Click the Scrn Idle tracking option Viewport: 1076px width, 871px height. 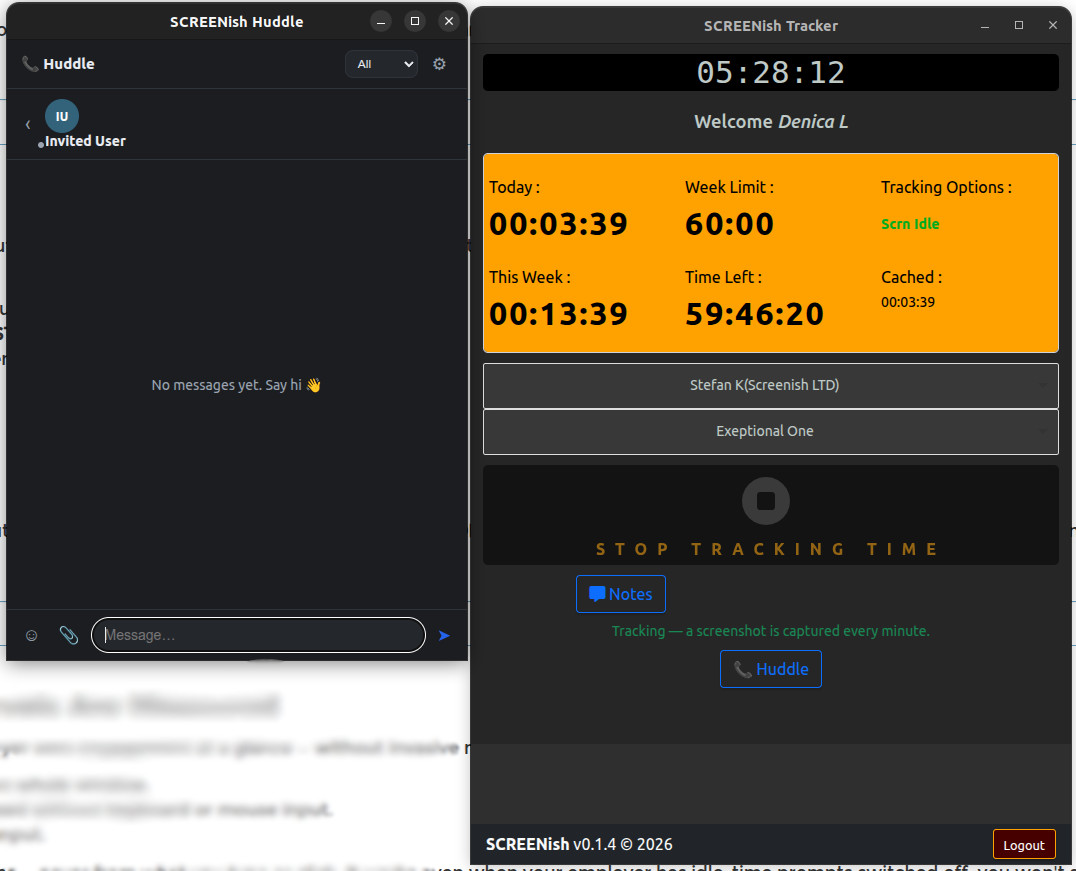[x=910, y=224]
